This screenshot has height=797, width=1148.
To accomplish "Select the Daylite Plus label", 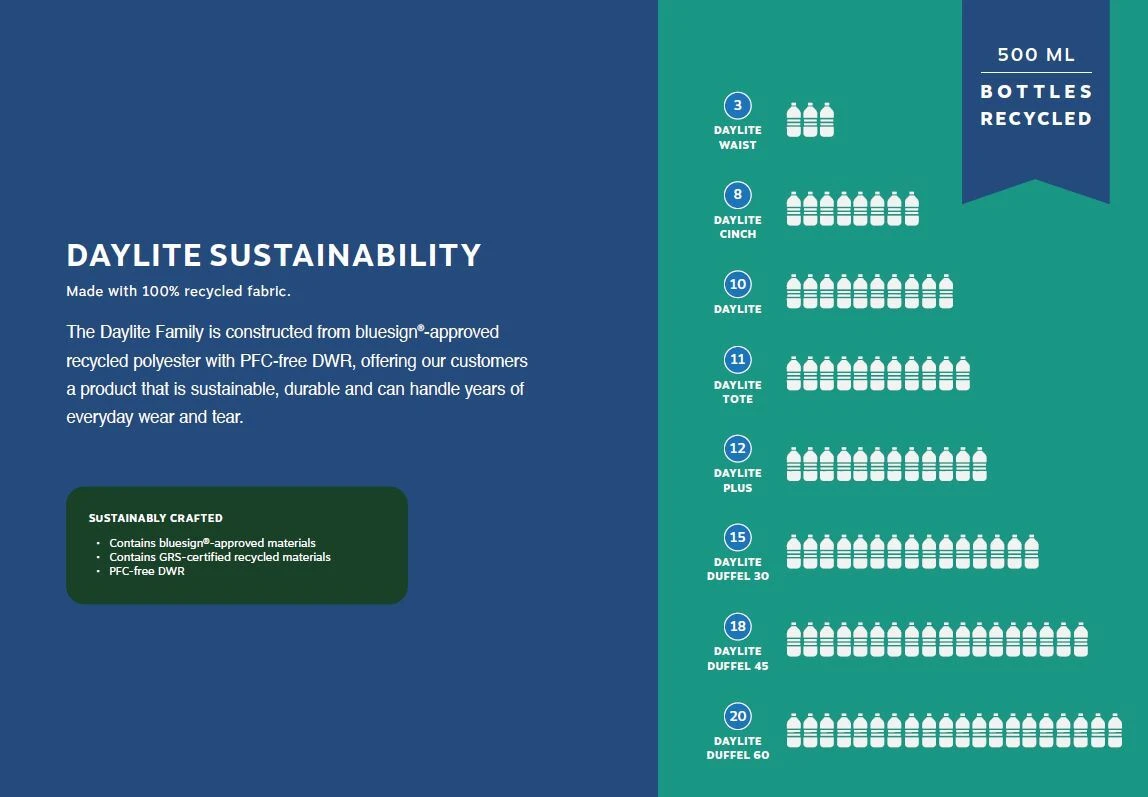I will tap(738, 481).
